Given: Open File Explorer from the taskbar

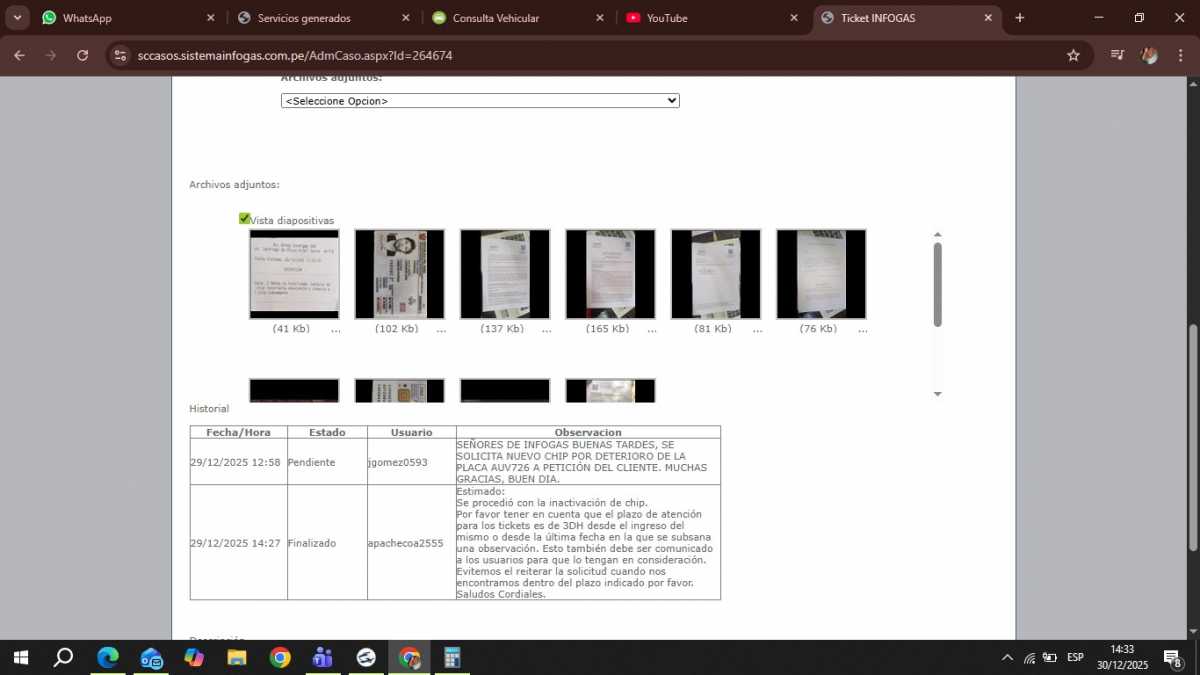Looking at the screenshot, I should tap(237, 657).
